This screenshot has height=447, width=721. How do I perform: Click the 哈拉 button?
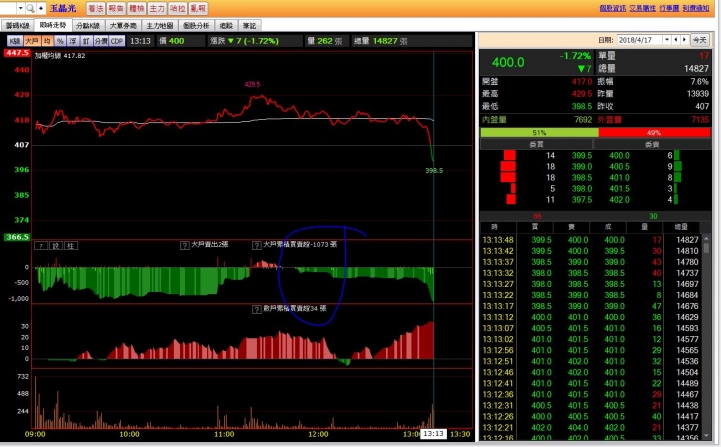(x=177, y=8)
